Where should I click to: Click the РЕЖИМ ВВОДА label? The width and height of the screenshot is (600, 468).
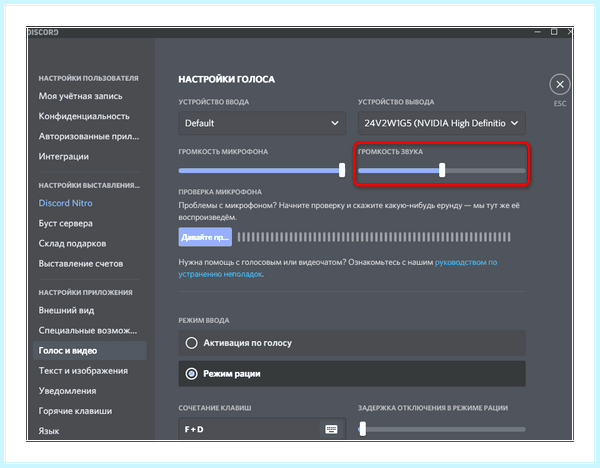click(x=204, y=321)
